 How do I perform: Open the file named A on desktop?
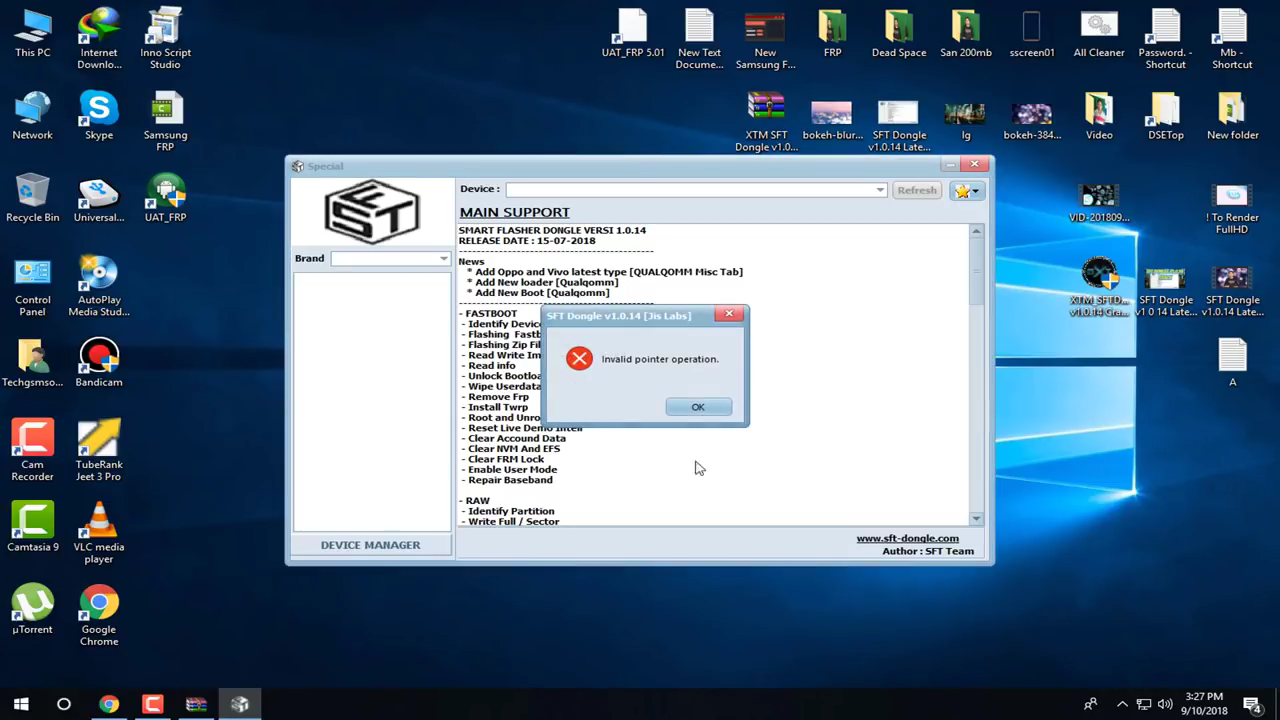click(1232, 363)
